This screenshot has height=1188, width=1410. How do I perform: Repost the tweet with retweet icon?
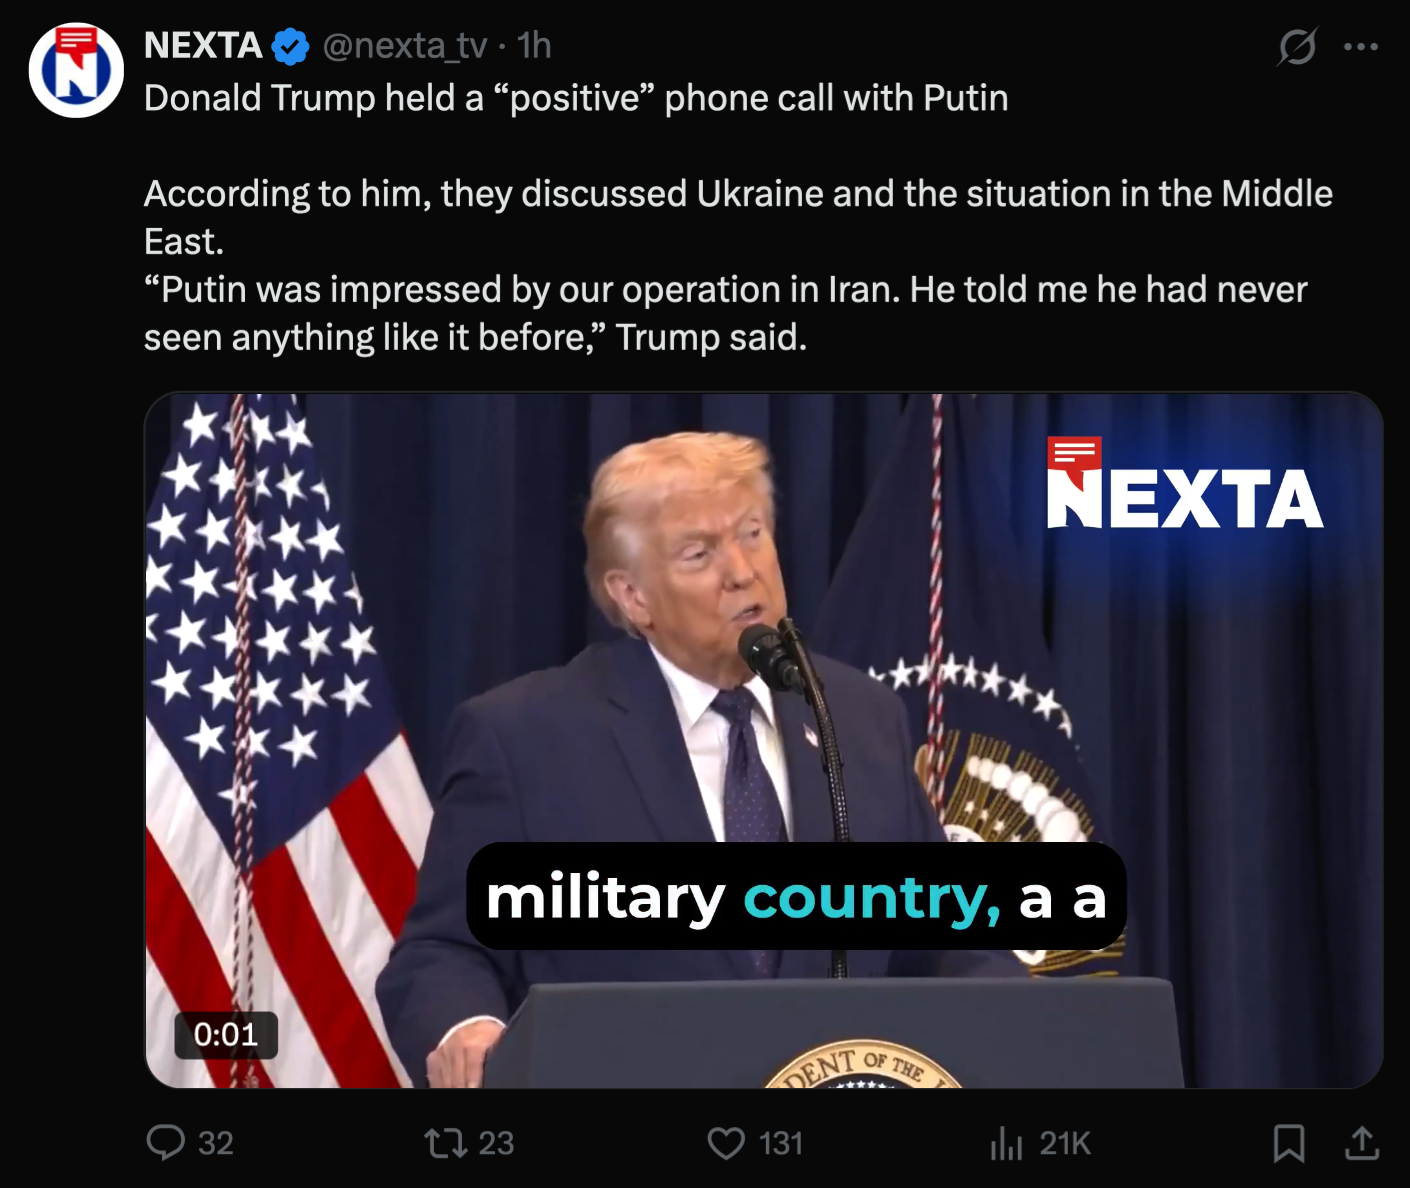[x=445, y=1142]
